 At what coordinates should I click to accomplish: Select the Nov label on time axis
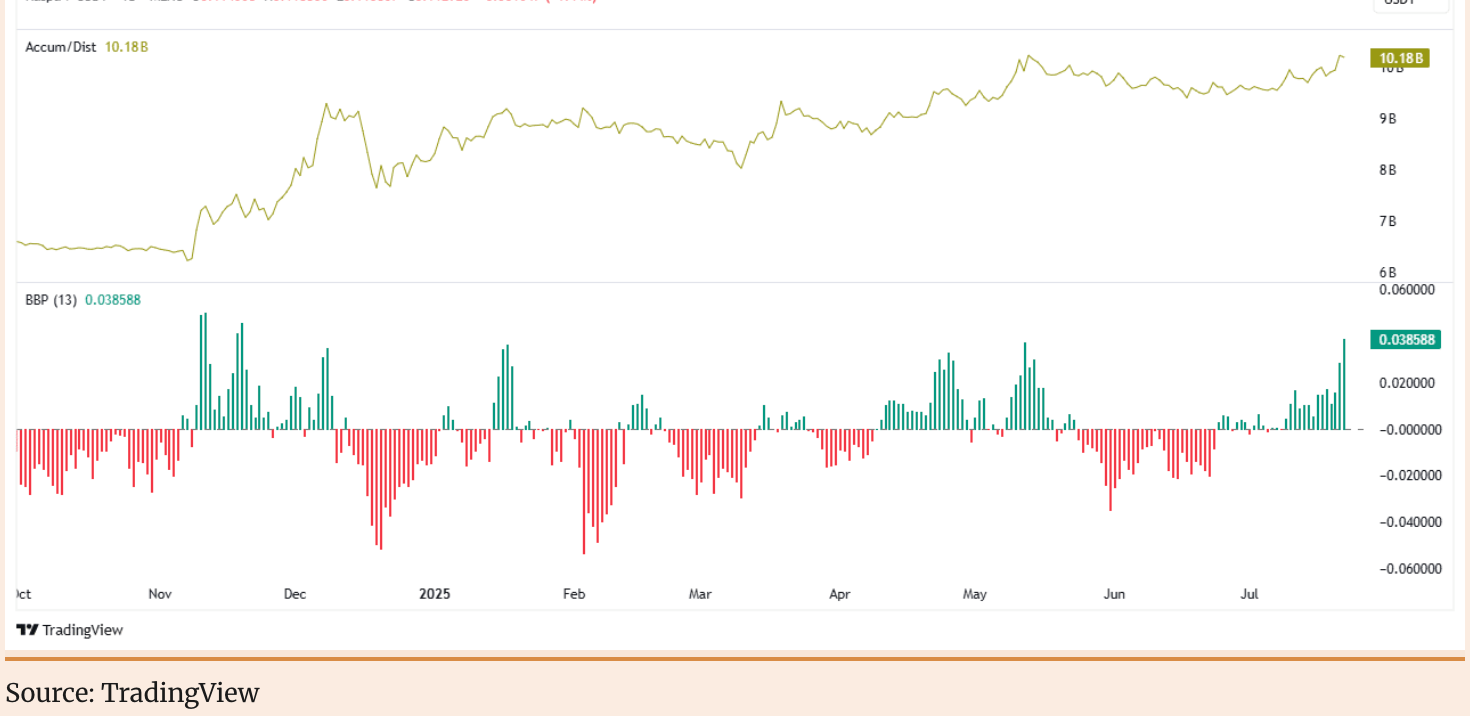pos(160,594)
